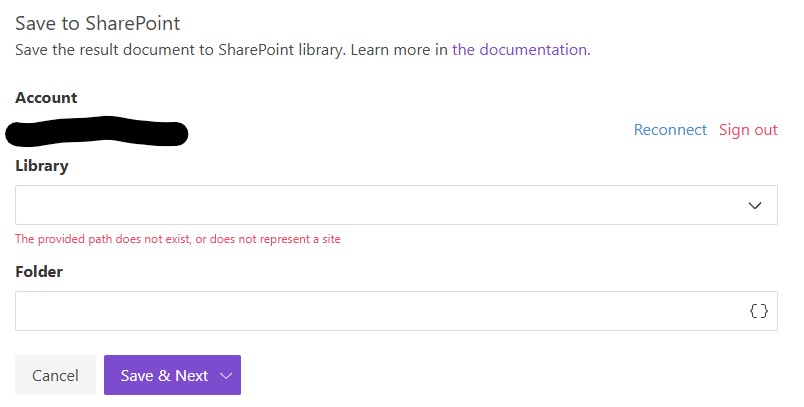Sign out of the connected account
Screen dimensions: 804x407
(x=748, y=130)
